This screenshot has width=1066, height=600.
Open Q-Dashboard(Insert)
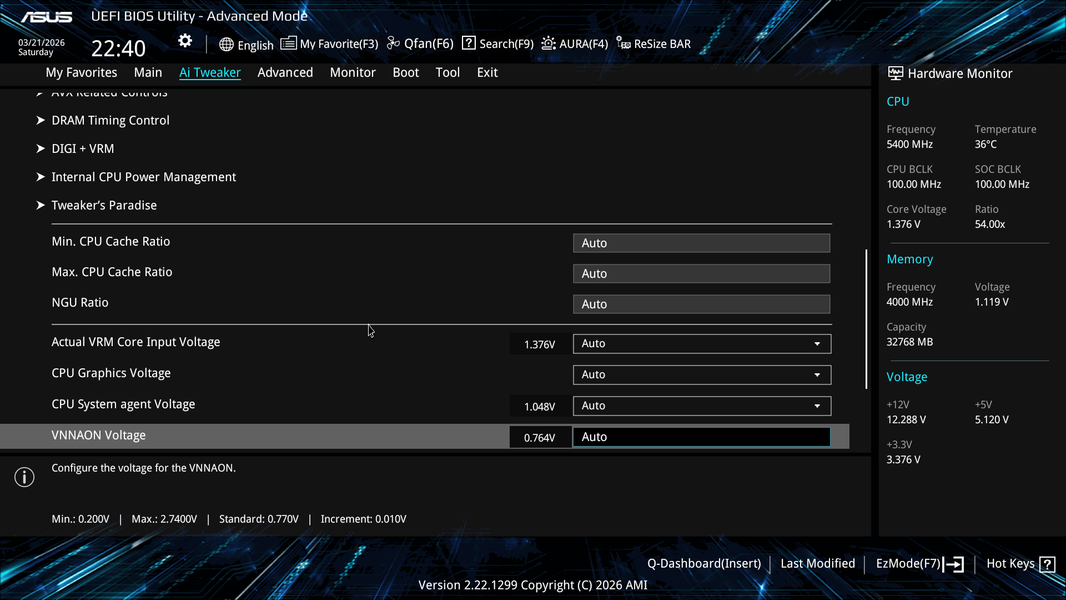pos(704,564)
